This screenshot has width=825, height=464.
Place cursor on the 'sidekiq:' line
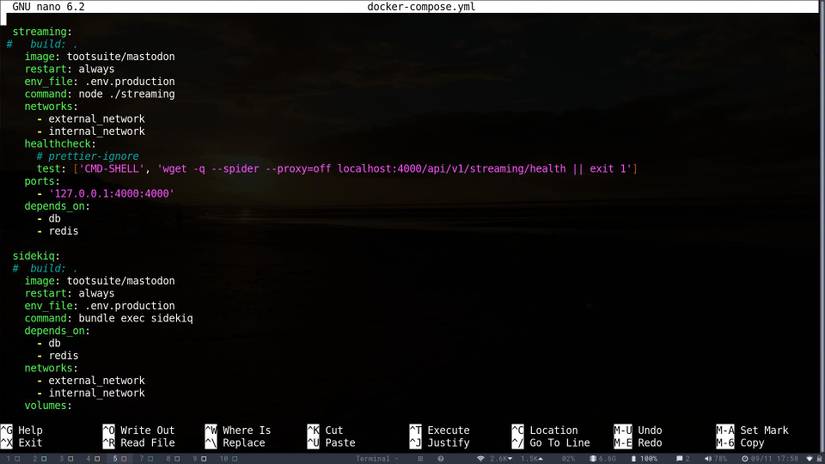tap(36, 256)
